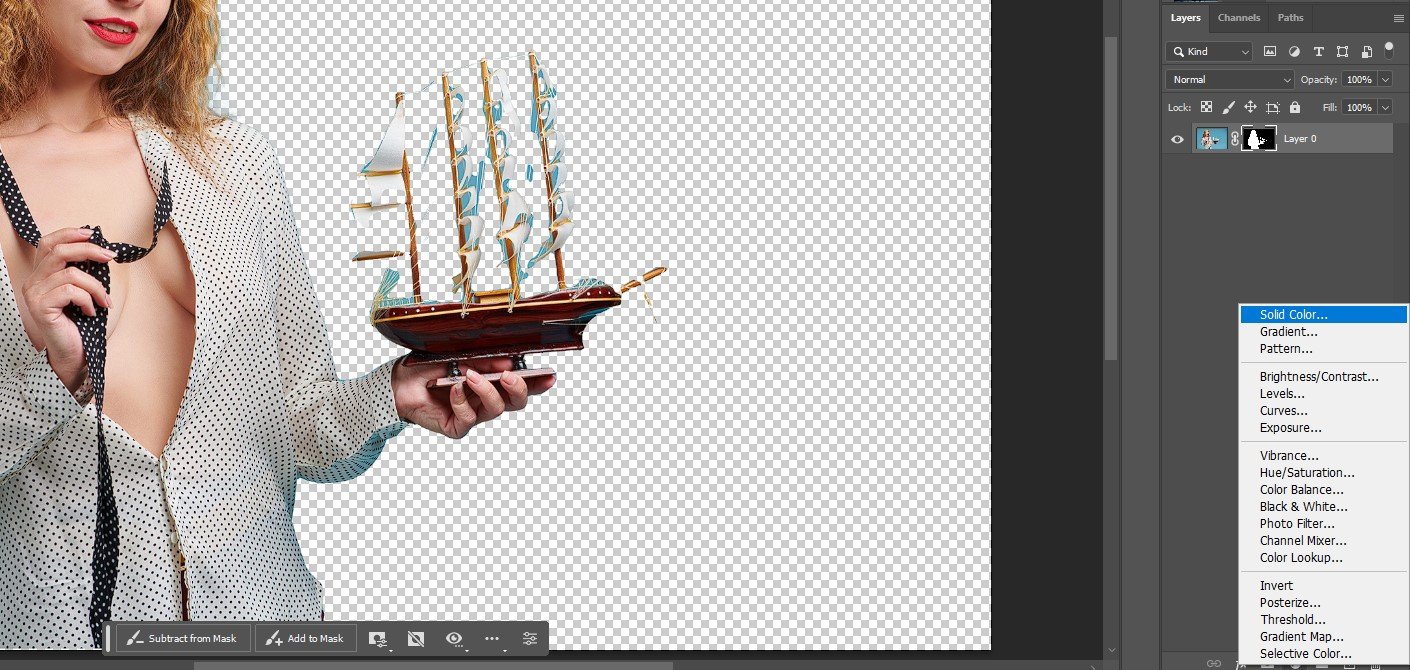Select Channel Mixer adjustment

(x=1323, y=541)
